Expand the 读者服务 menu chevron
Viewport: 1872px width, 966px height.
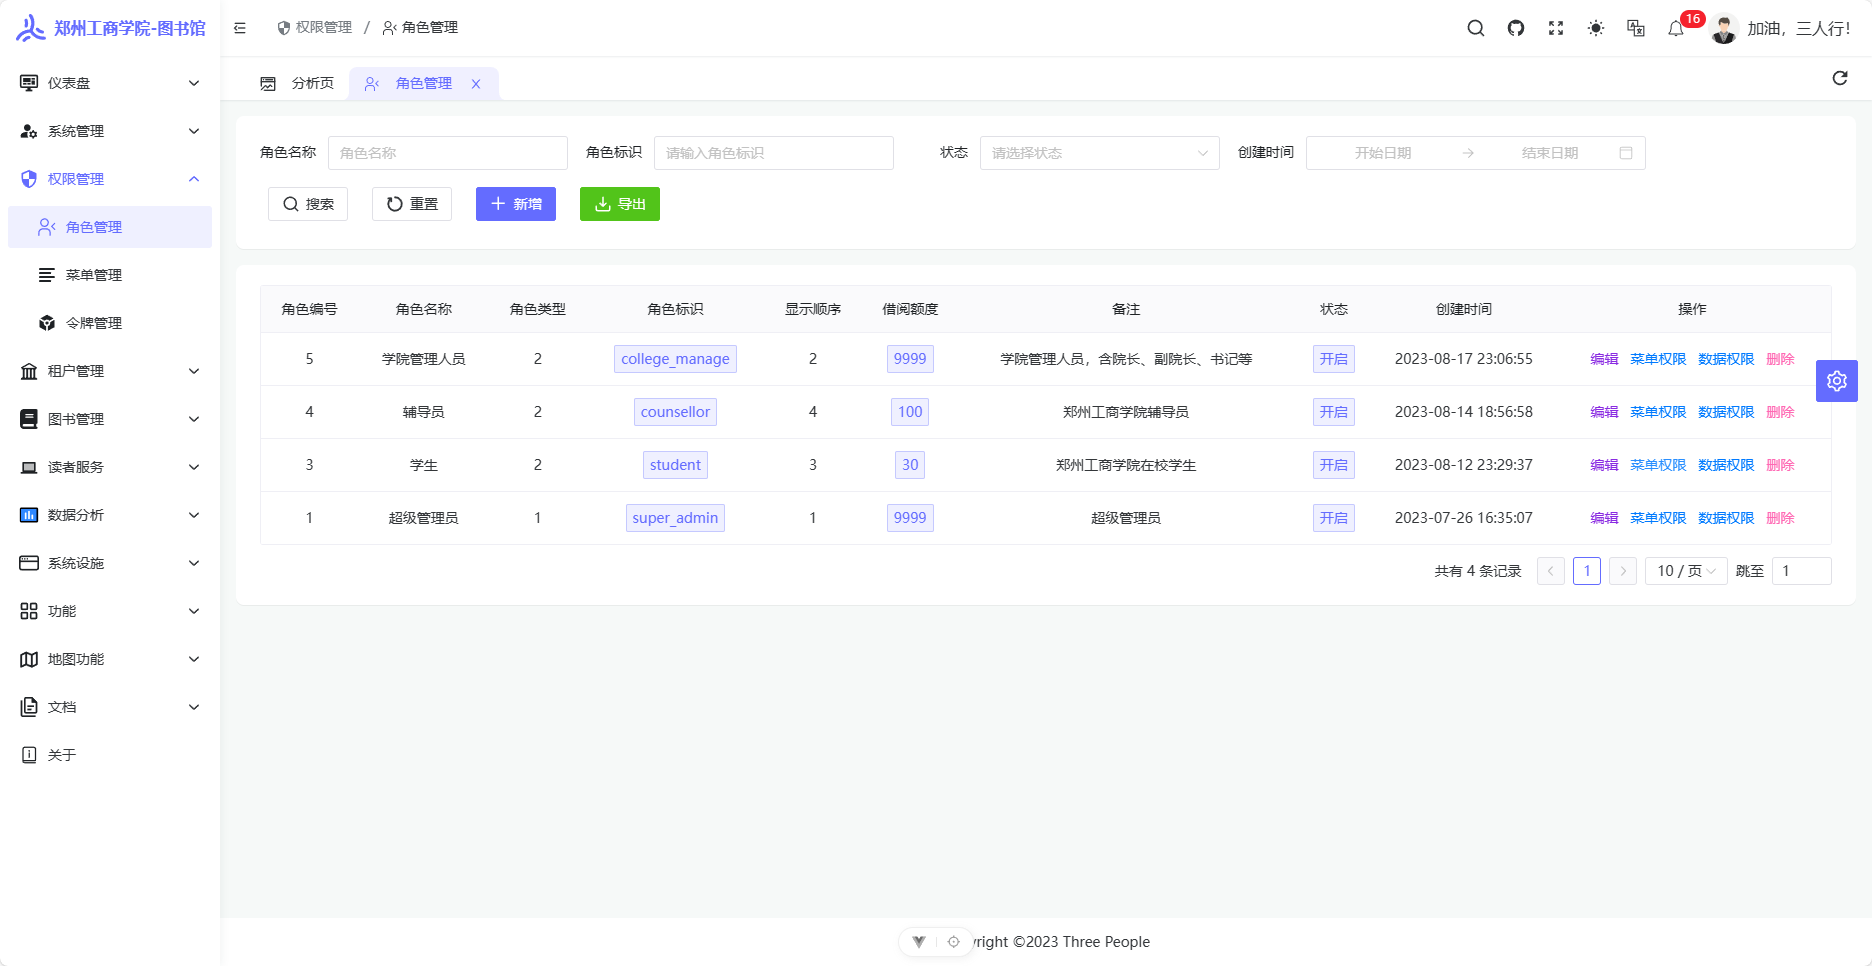click(194, 467)
